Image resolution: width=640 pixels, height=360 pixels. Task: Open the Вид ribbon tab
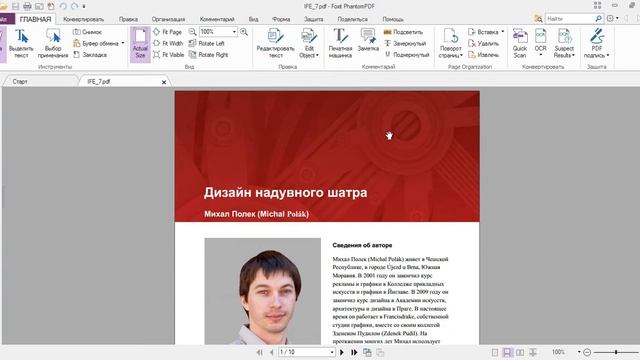click(253, 19)
